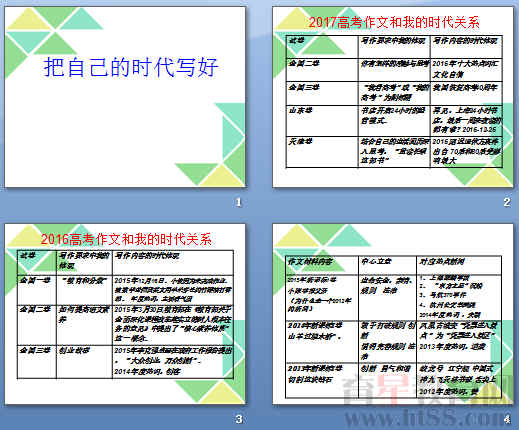The width and height of the screenshot is (519, 430).
Task: Click 全国二卷 cell in the 2017 table
Action: pos(322,70)
